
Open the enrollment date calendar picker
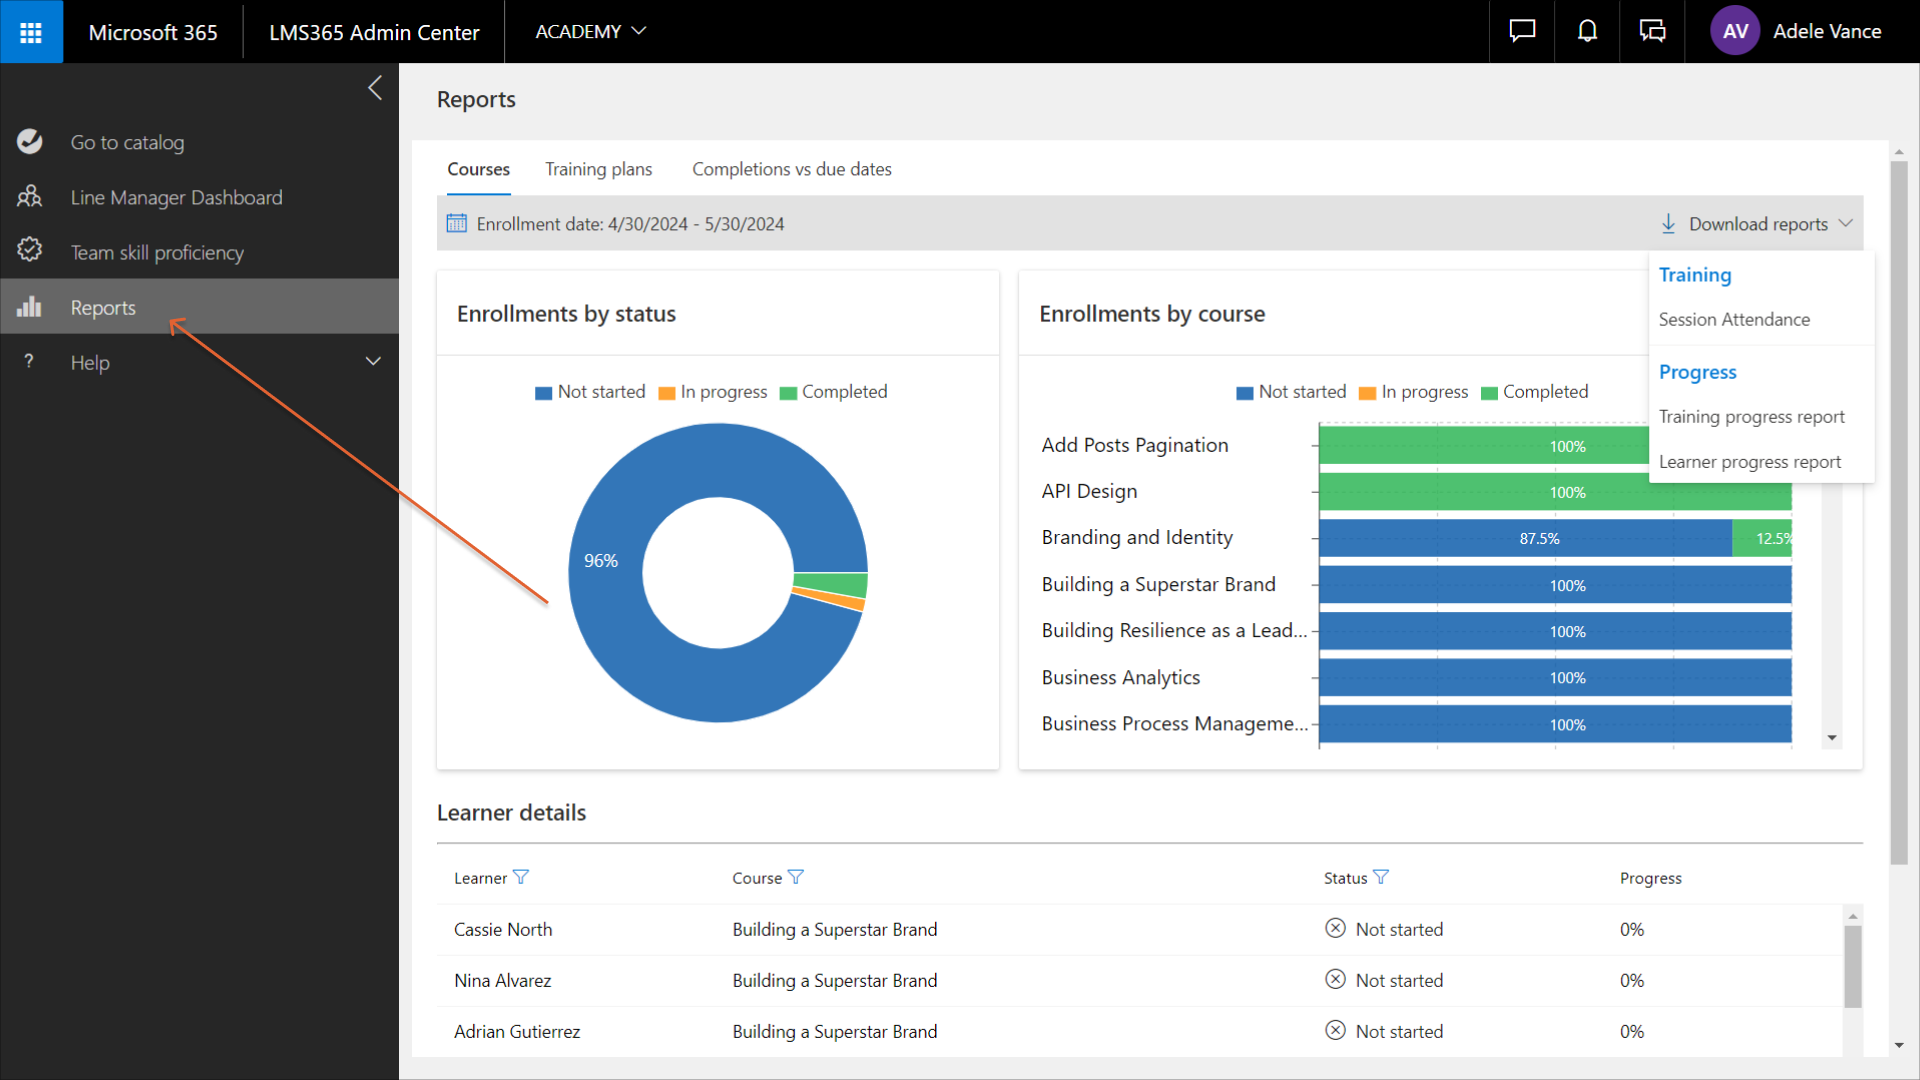click(x=456, y=223)
